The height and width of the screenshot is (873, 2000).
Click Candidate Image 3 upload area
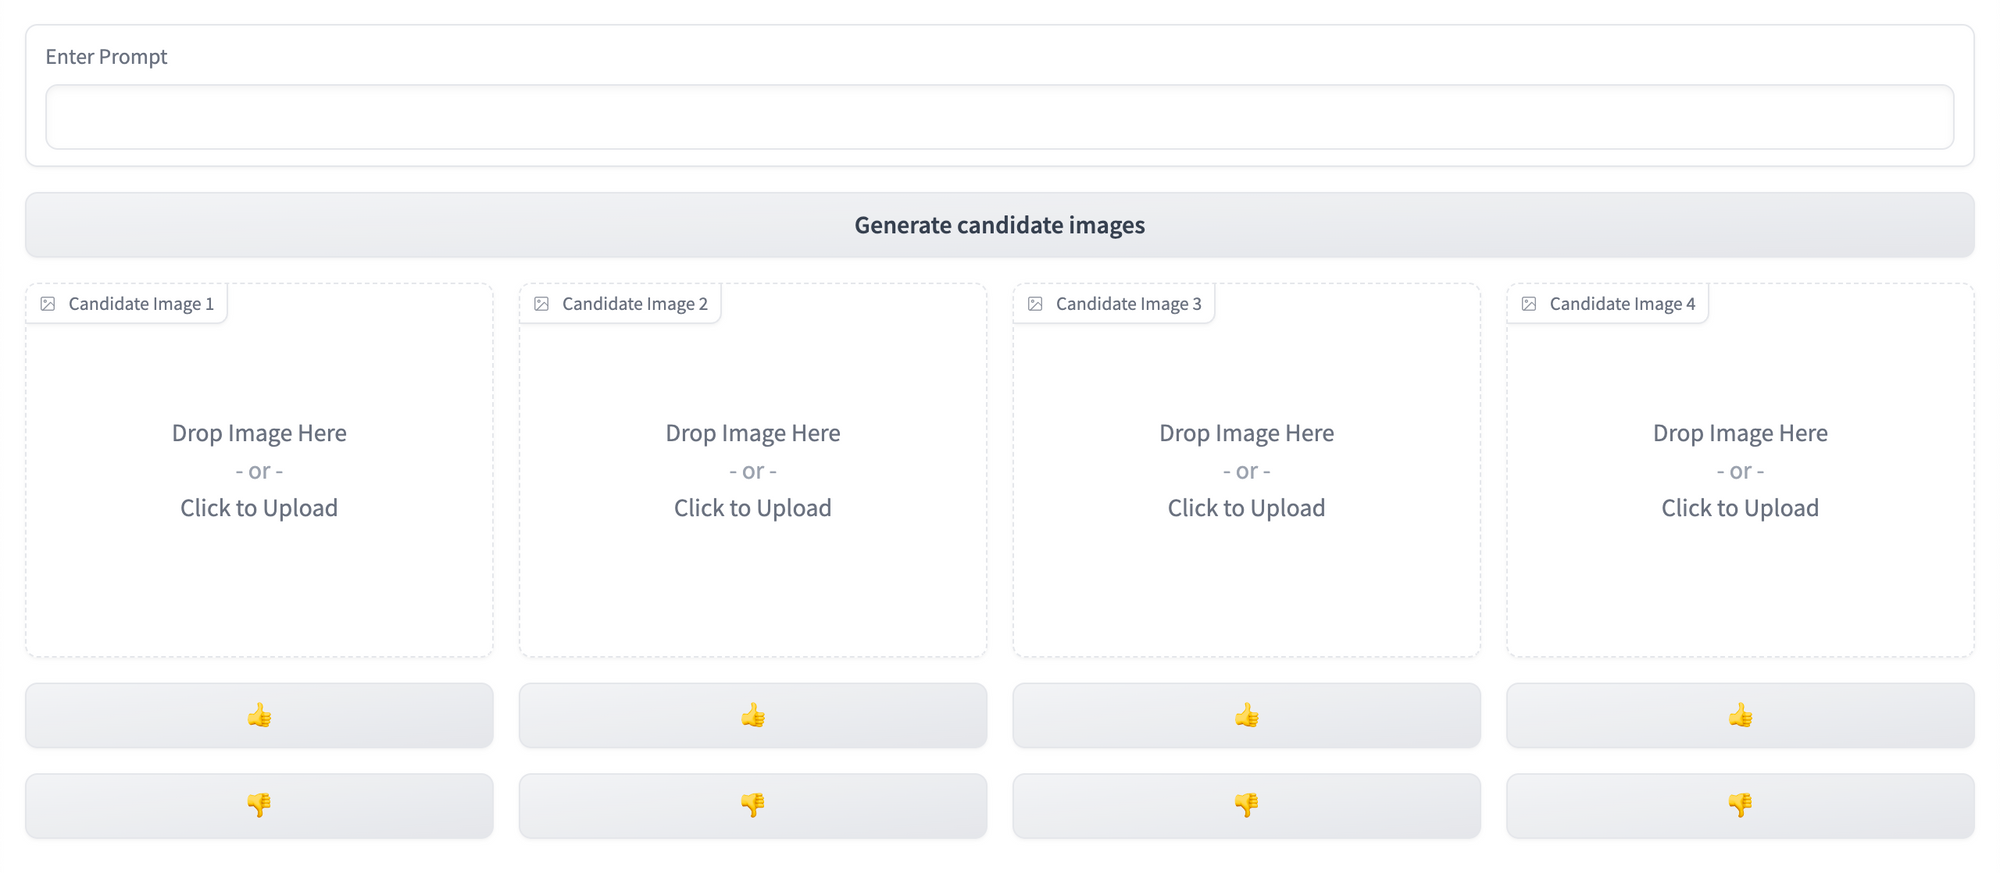[1246, 470]
